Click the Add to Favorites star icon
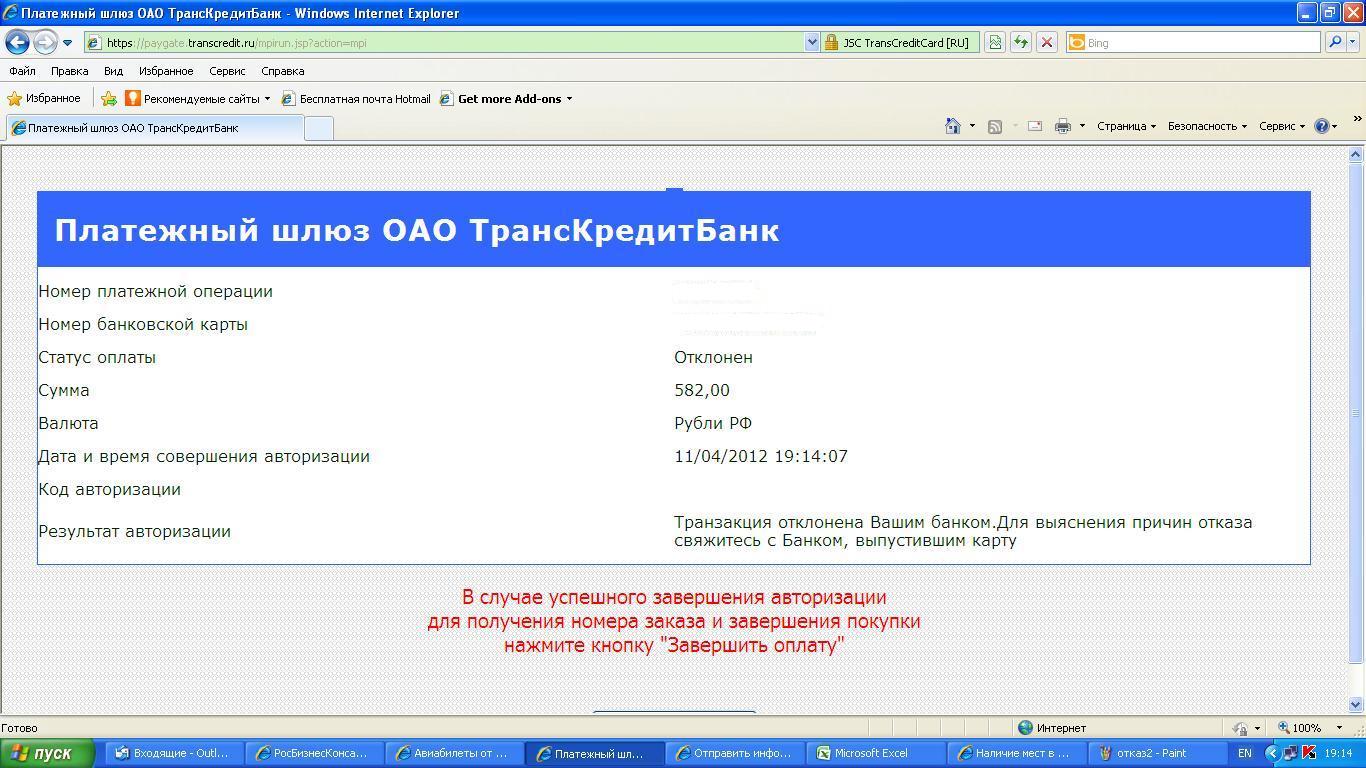The width and height of the screenshot is (1366, 768). point(109,99)
